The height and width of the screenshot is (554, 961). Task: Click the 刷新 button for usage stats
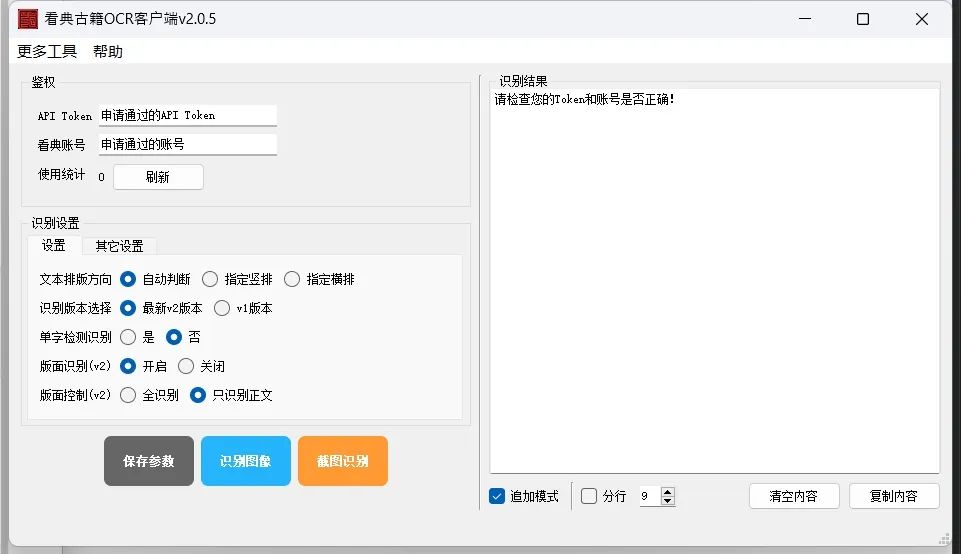158,177
